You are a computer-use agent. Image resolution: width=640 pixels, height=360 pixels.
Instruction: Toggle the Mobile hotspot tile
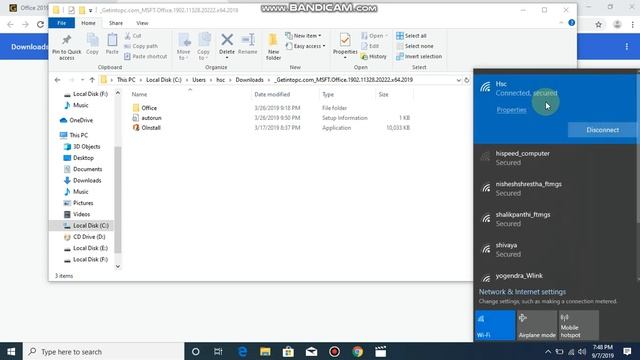pos(578,325)
